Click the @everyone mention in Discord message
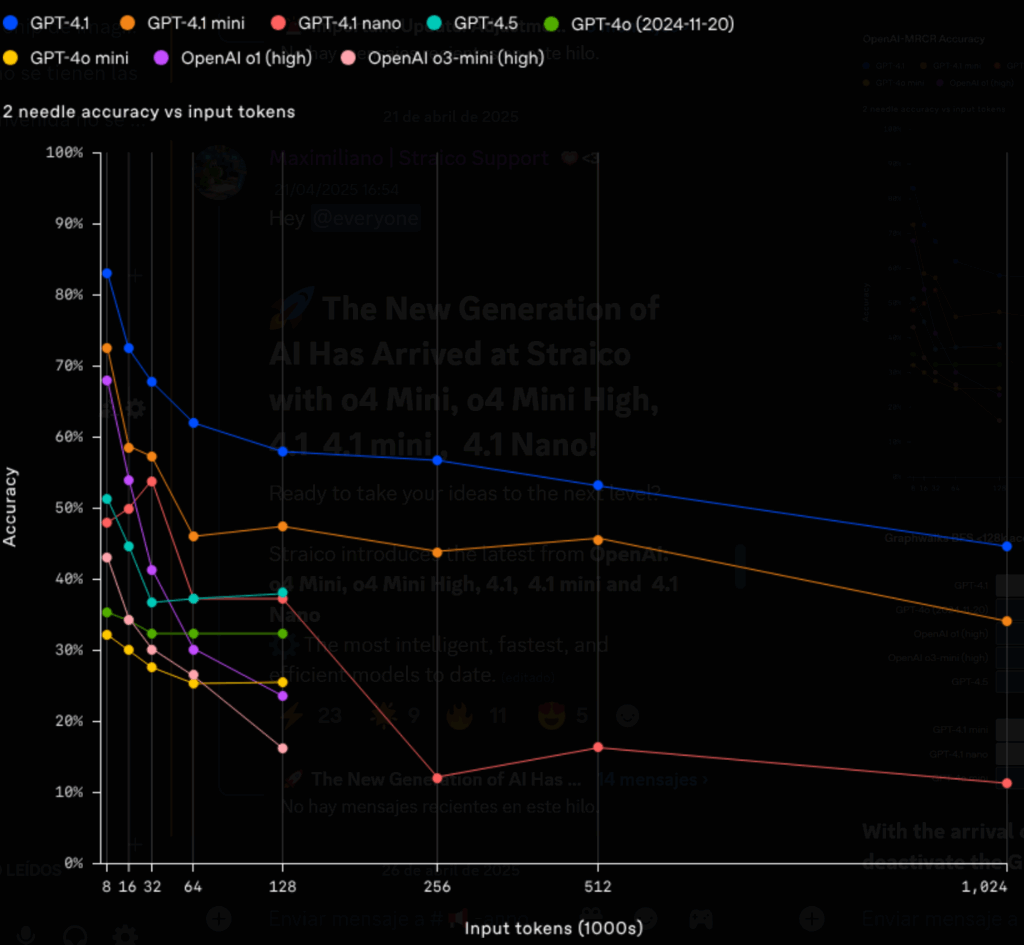Screen dimensions: 1024x945 [366, 218]
